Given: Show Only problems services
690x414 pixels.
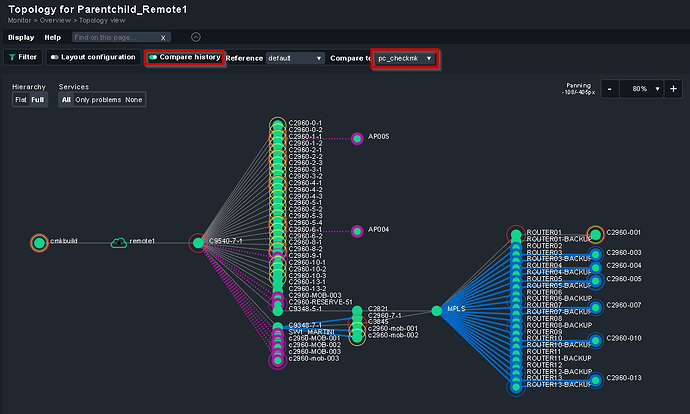Looking at the screenshot, I should pos(98,100).
